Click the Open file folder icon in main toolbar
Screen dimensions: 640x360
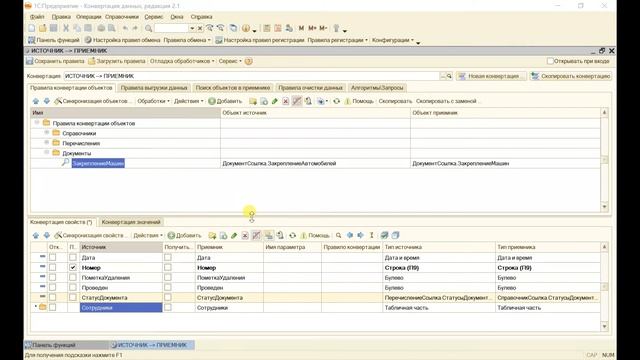tap(42, 28)
